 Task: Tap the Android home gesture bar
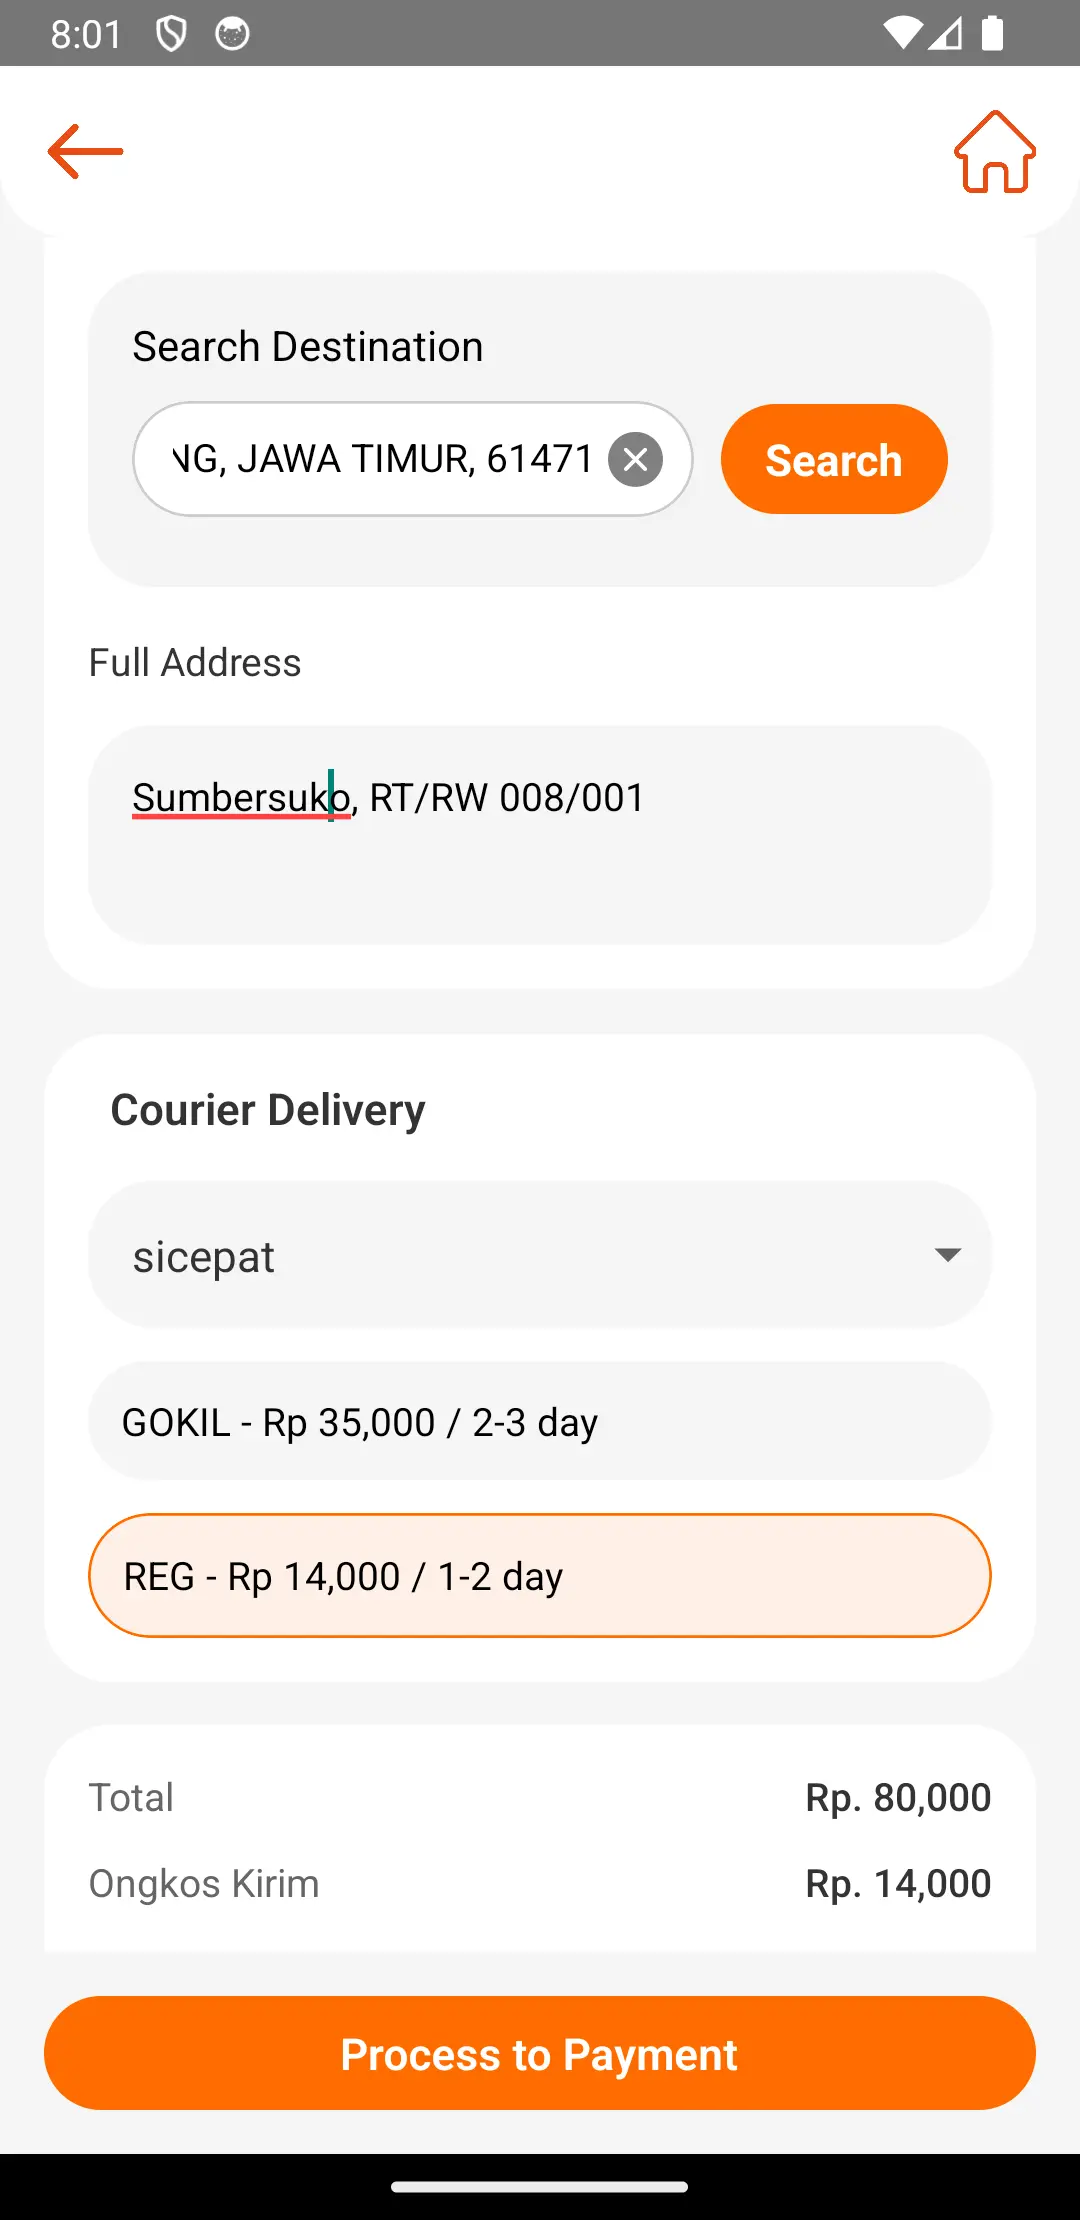click(540, 2187)
